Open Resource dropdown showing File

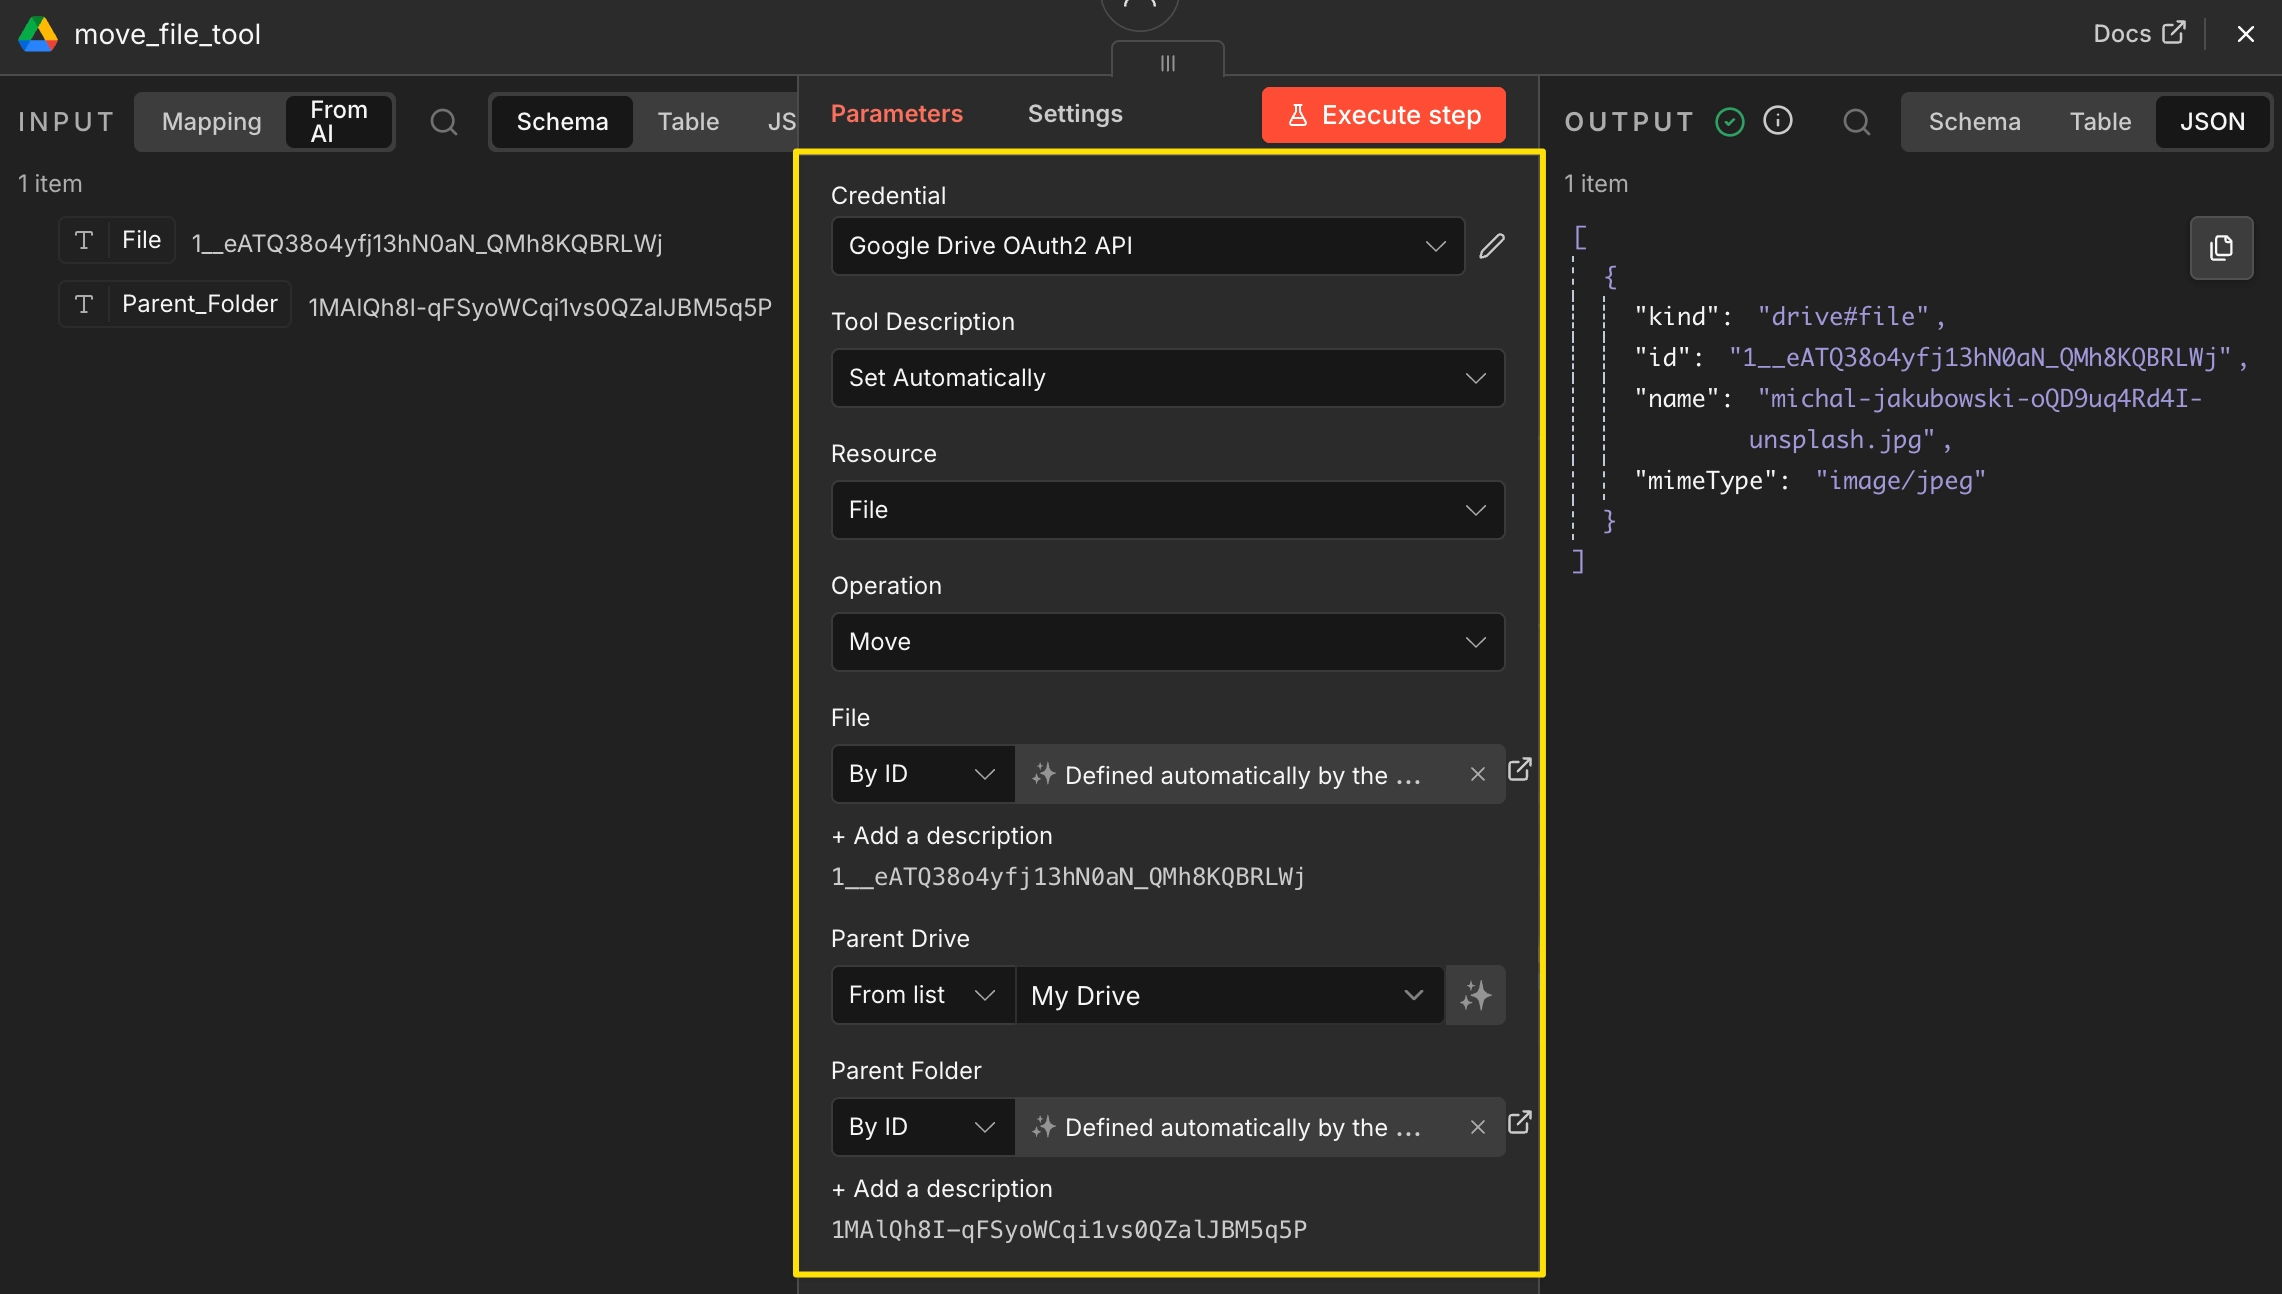pos(1168,510)
